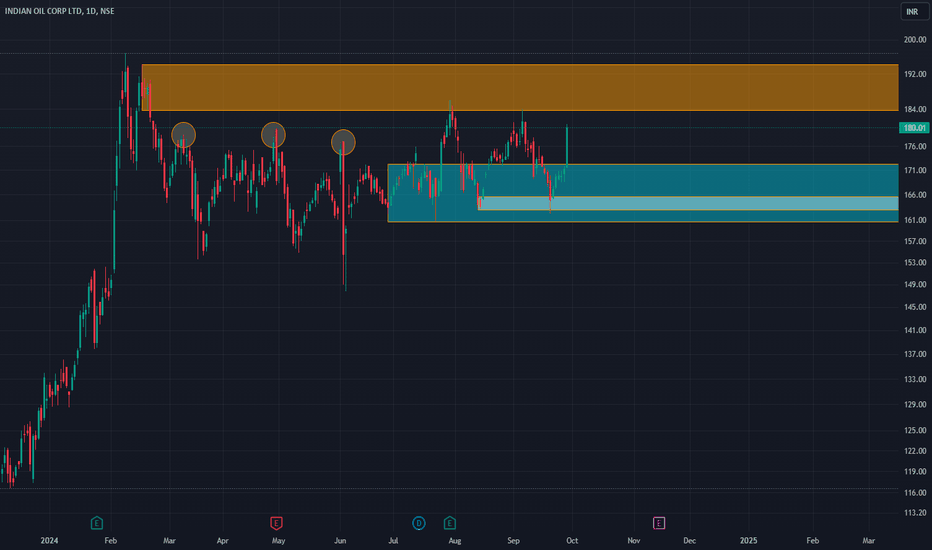The width and height of the screenshot is (932, 550).
Task: Click the 119.00 price axis label
Action: click(915, 472)
